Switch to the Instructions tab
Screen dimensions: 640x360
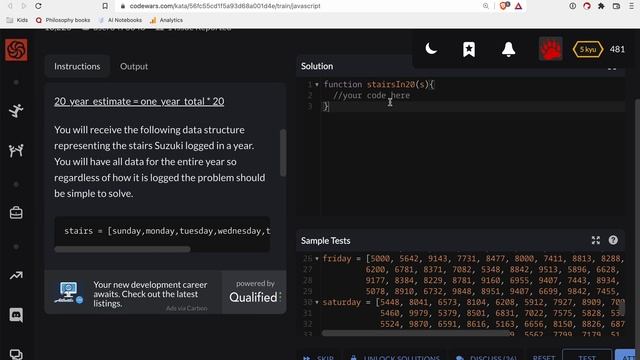click(x=77, y=66)
